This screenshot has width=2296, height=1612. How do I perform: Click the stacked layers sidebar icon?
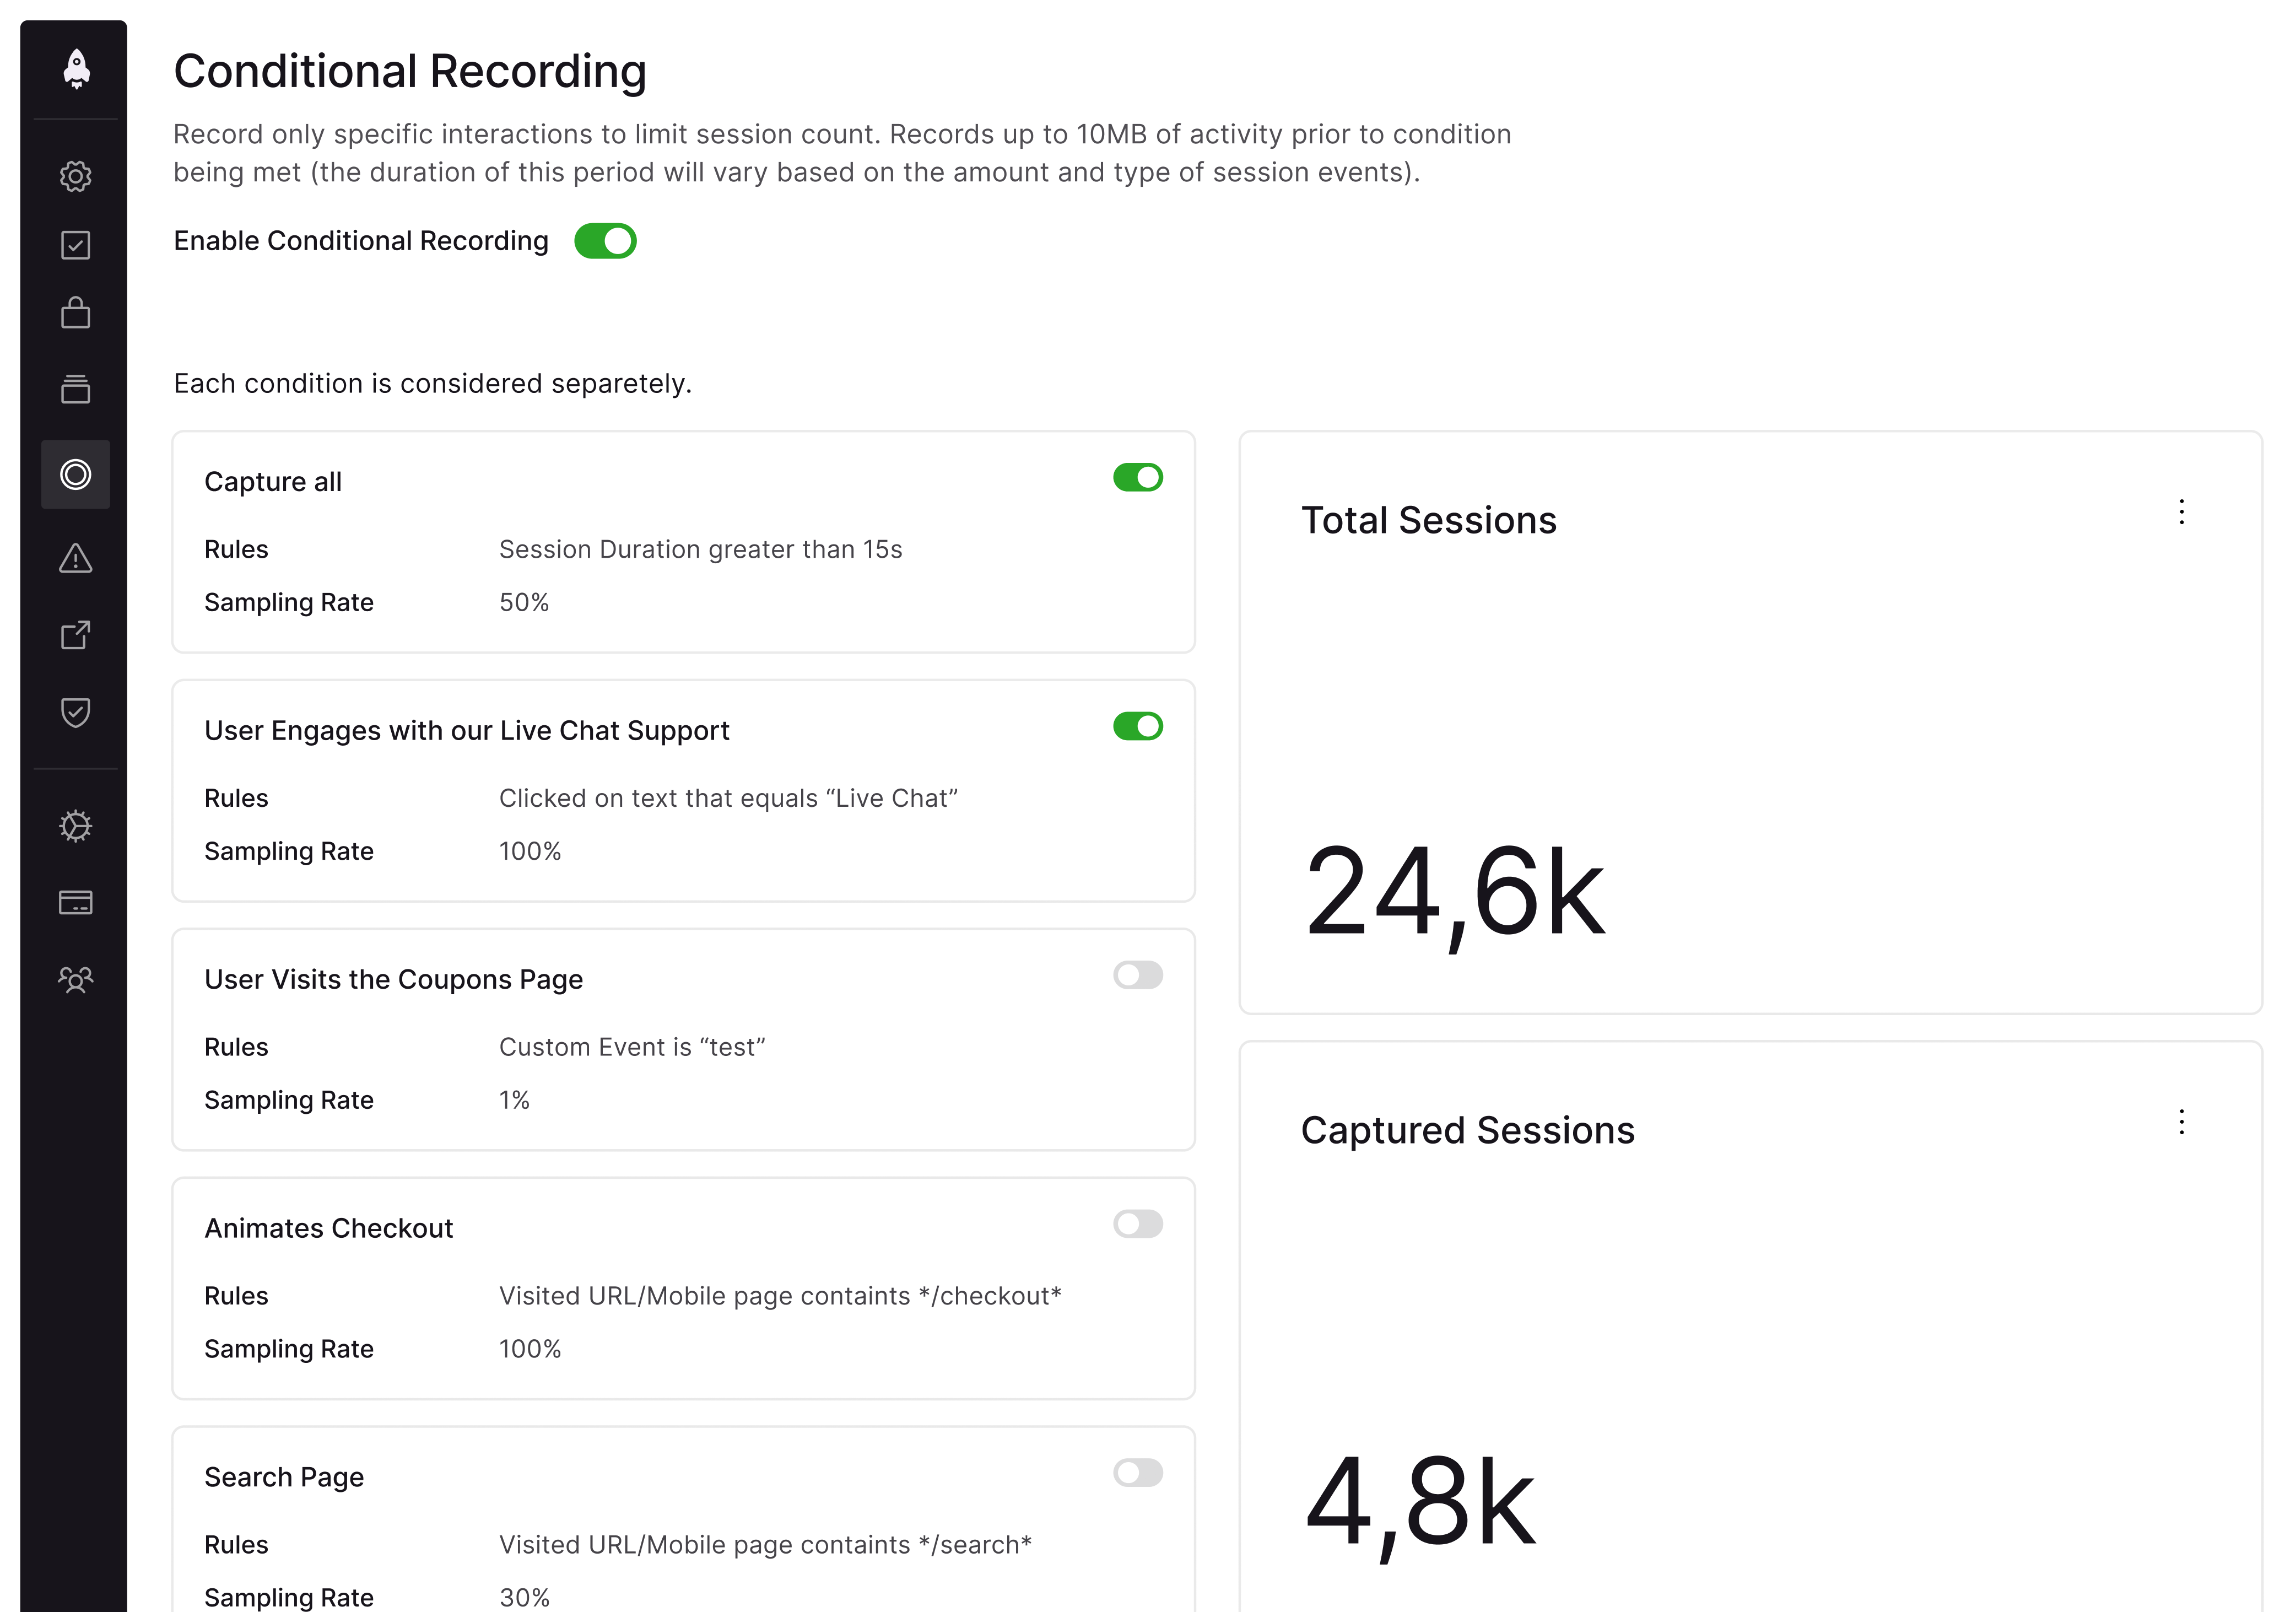point(76,389)
